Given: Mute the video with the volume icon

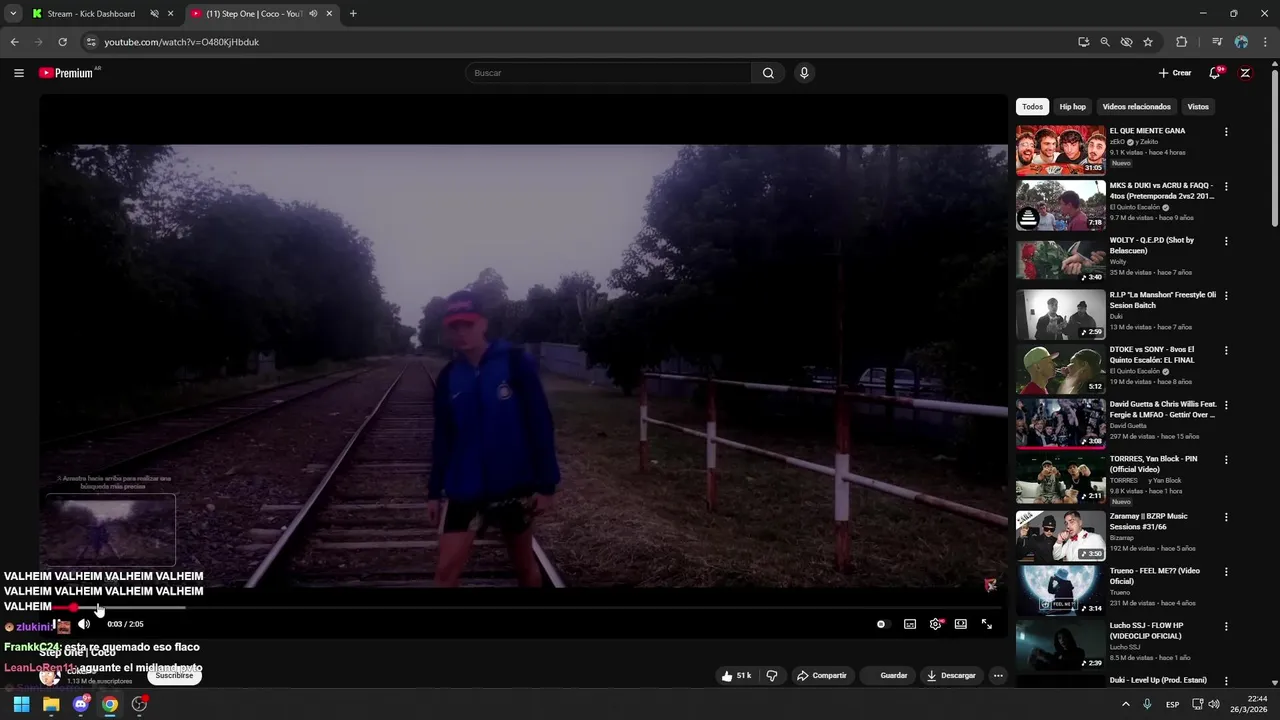Looking at the screenshot, I should 84,624.
